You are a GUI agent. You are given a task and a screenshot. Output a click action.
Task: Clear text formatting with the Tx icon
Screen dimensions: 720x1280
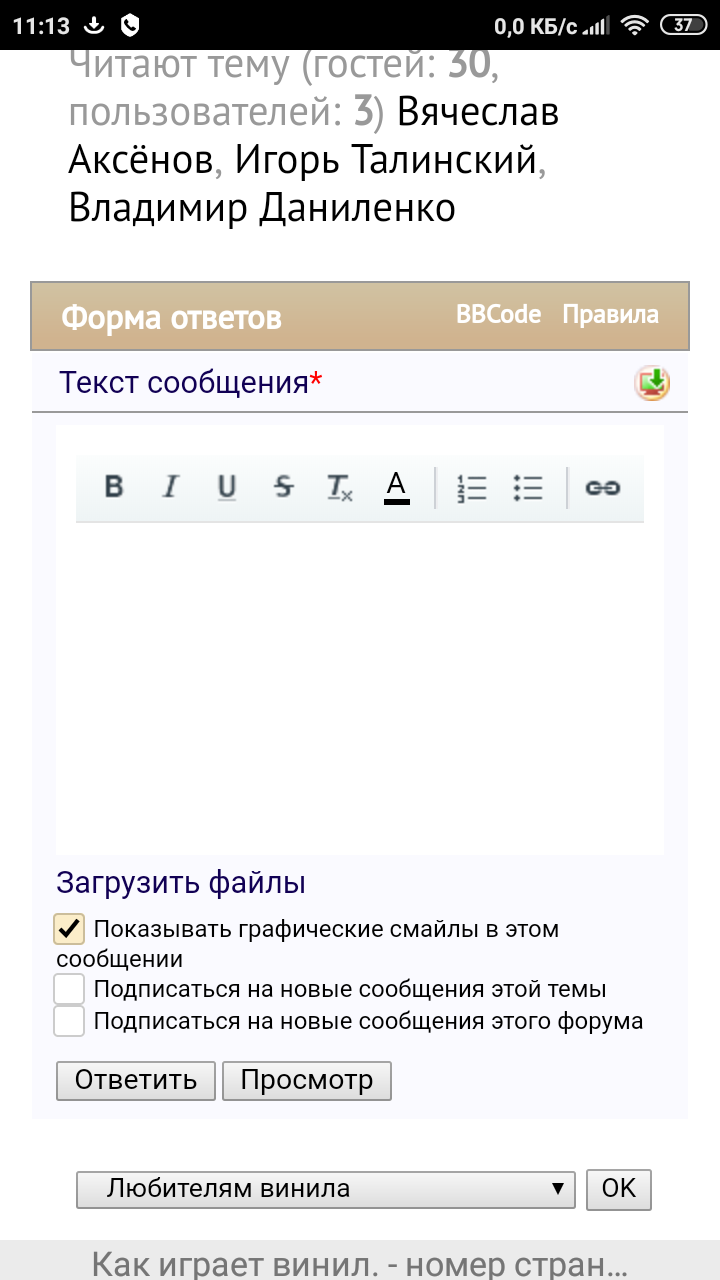(340, 488)
